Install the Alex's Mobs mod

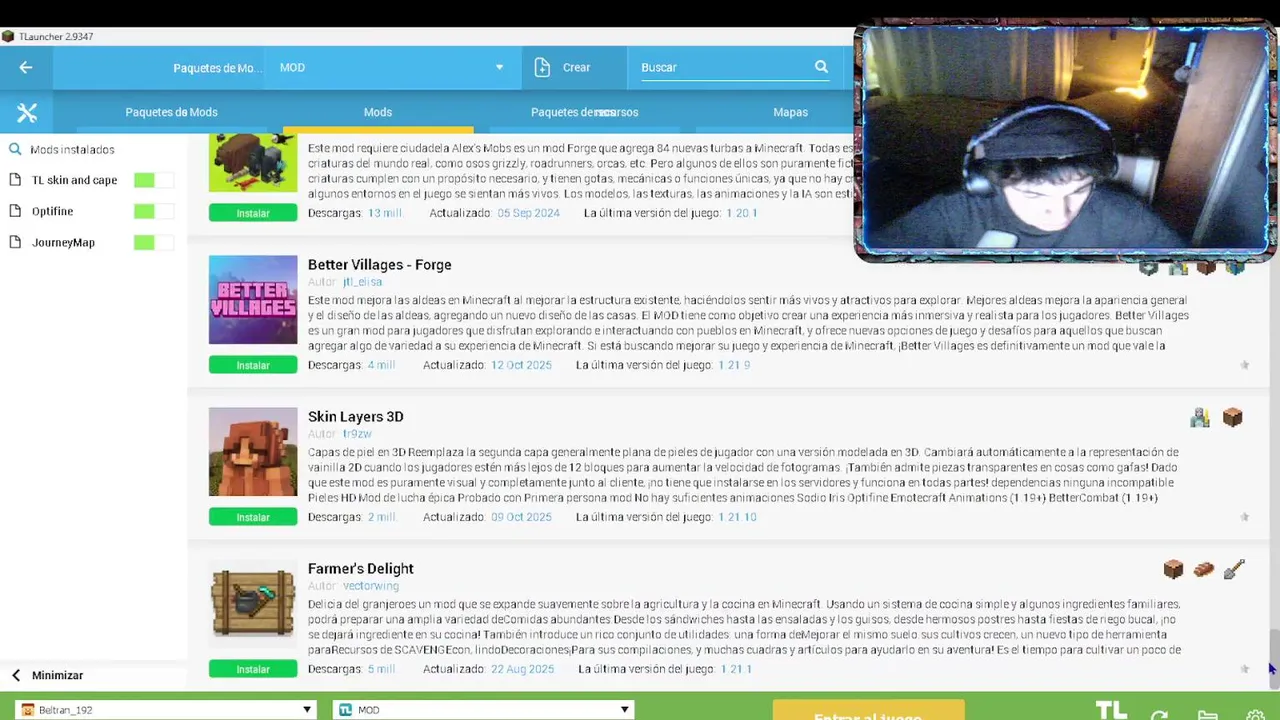point(253,213)
